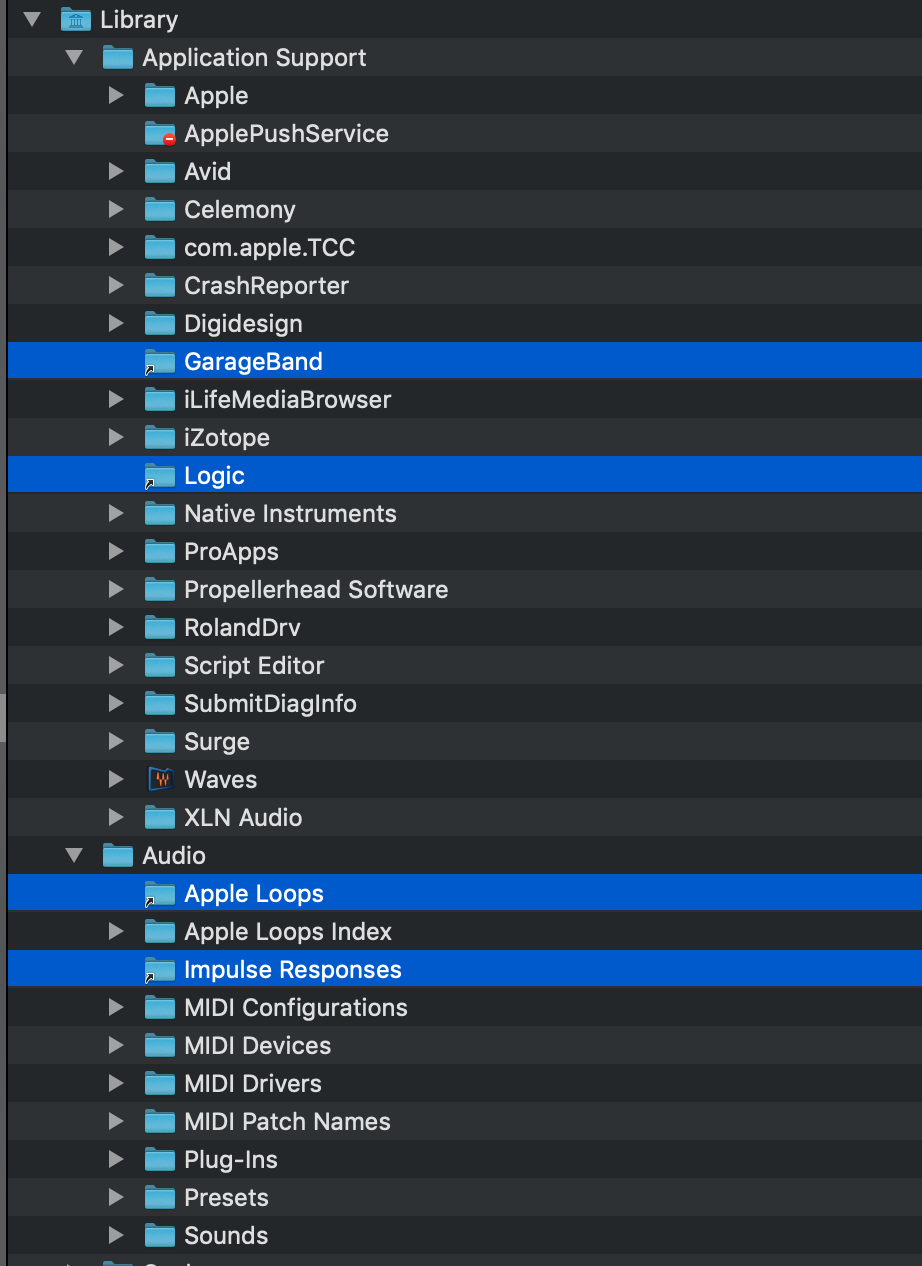The image size is (922, 1266).
Task: Expand the MIDI Drivers folder
Action: [x=116, y=1084]
